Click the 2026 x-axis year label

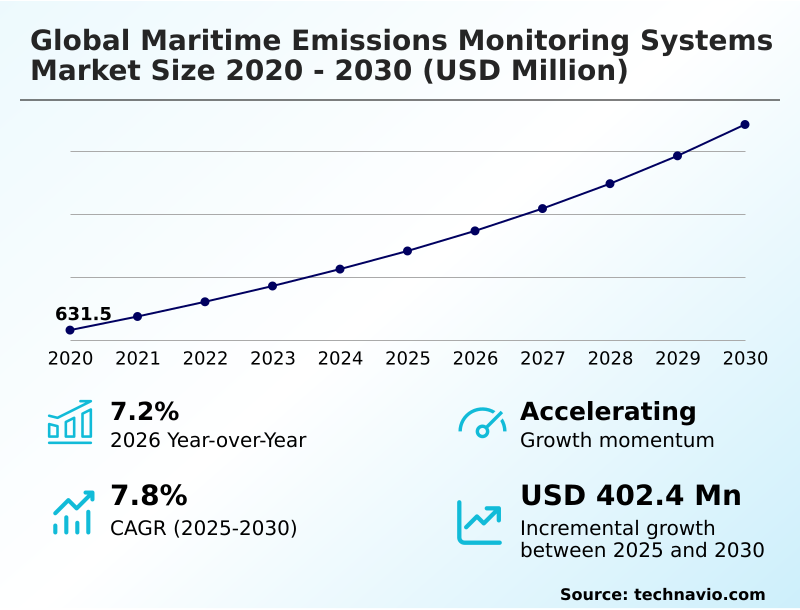pos(475,358)
